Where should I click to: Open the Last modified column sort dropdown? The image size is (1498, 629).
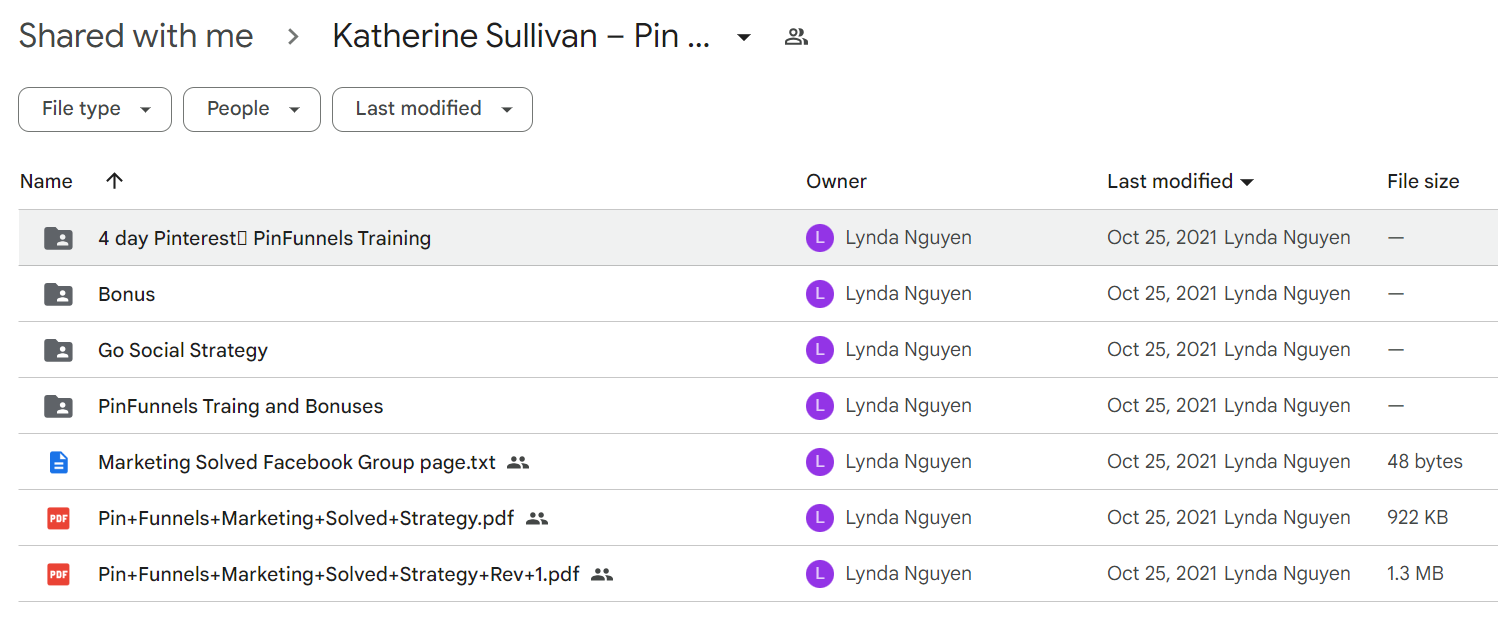click(x=1246, y=182)
